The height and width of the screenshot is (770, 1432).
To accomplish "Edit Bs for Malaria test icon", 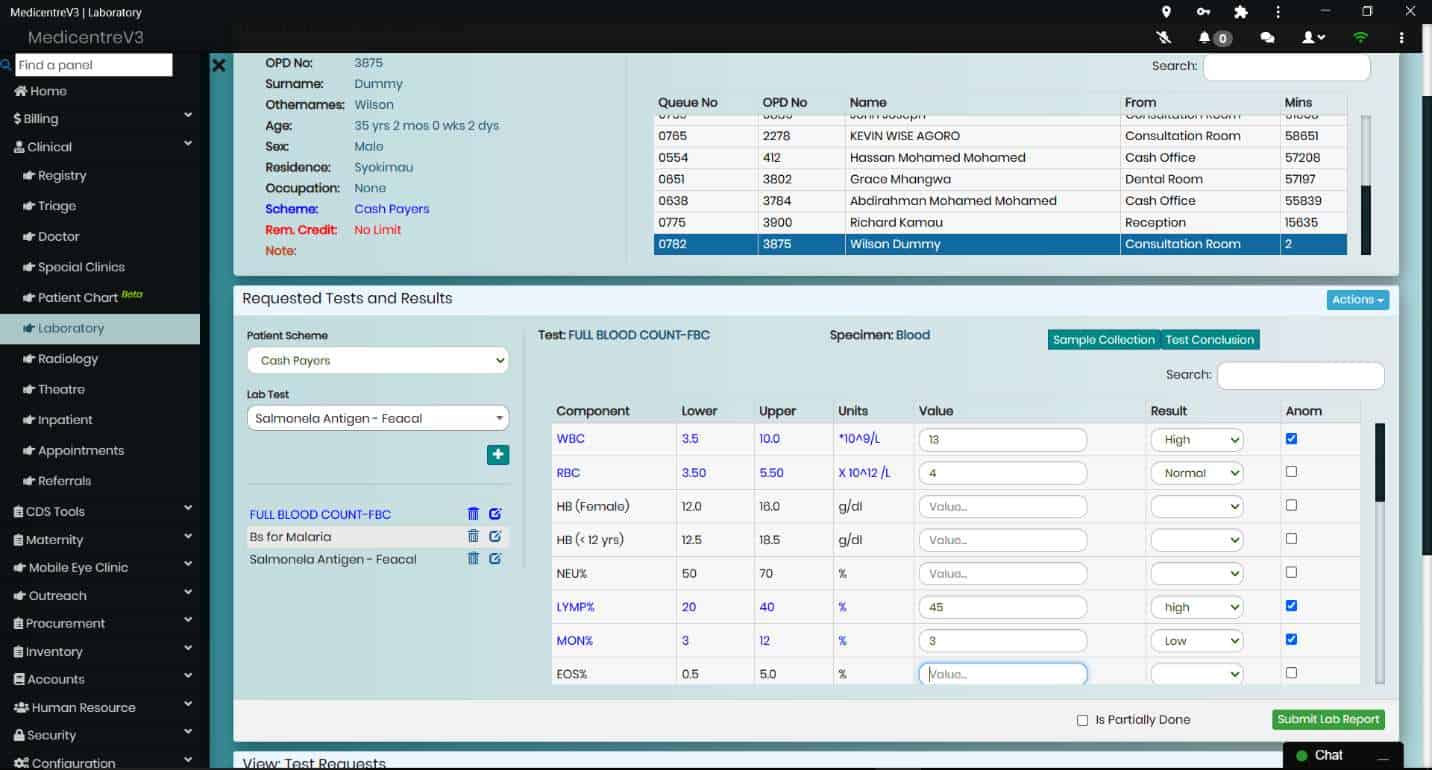I will point(495,536).
